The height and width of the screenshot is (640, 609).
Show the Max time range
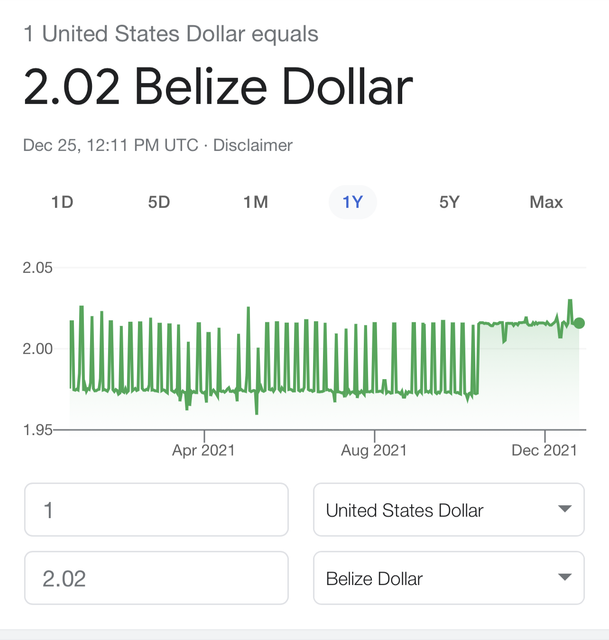(546, 202)
